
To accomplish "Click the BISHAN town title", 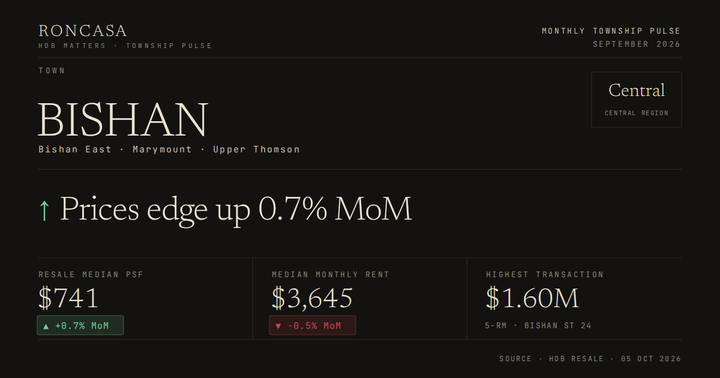I will coord(123,119).
